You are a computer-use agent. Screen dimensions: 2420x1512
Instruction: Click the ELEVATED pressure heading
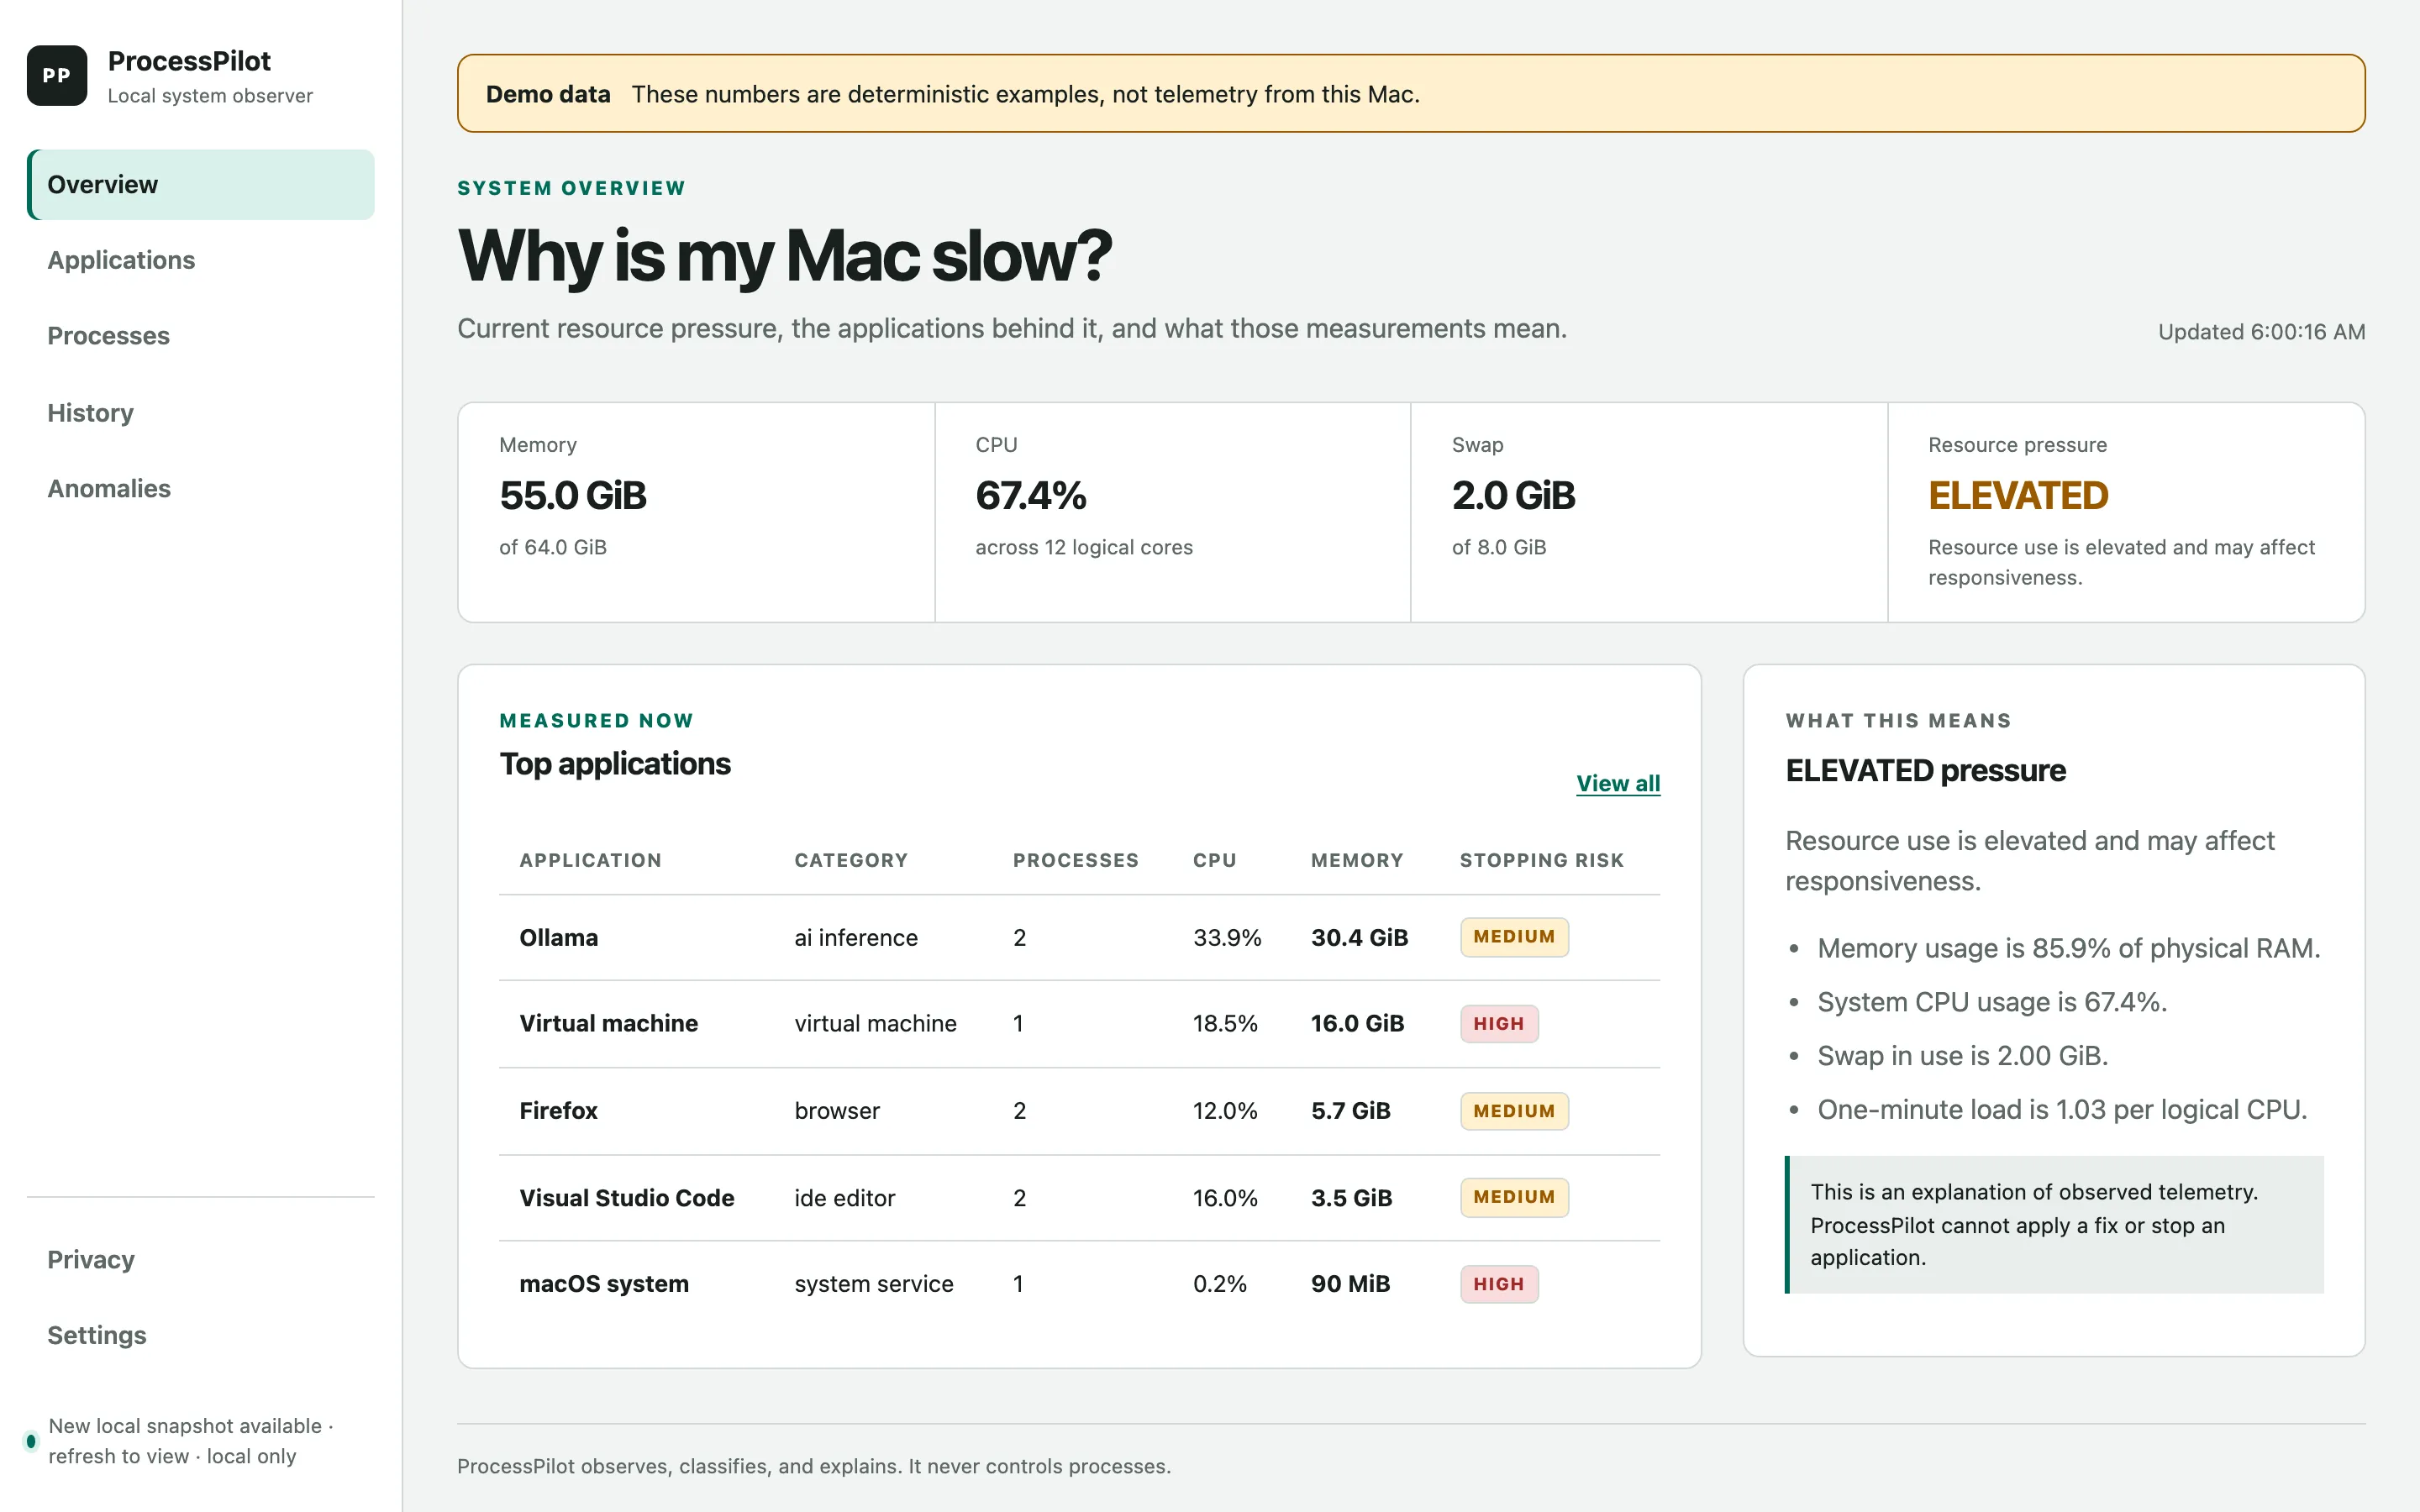pos(1925,771)
